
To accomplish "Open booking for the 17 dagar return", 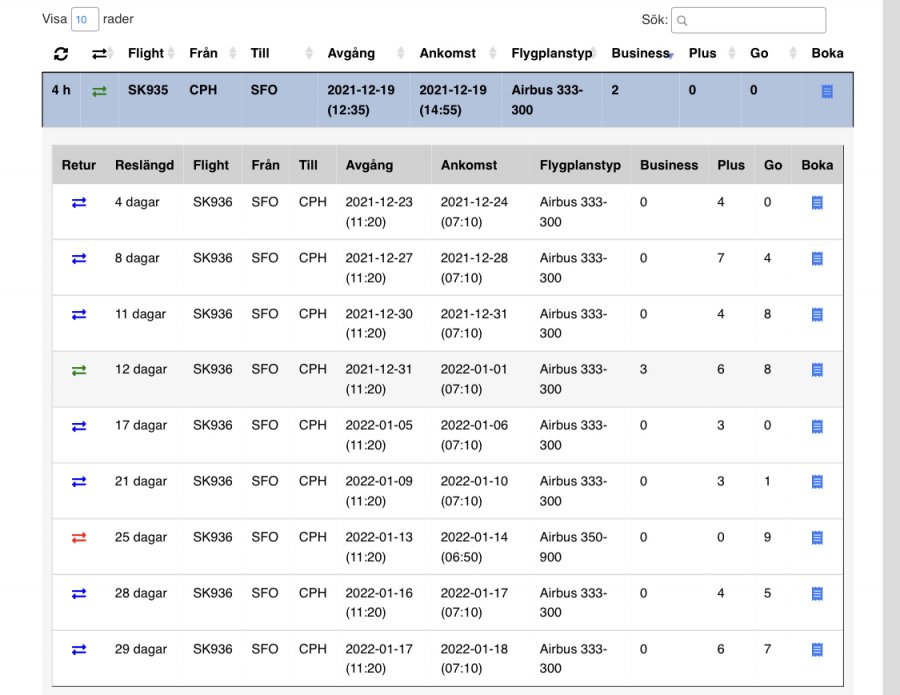I will [x=817, y=426].
